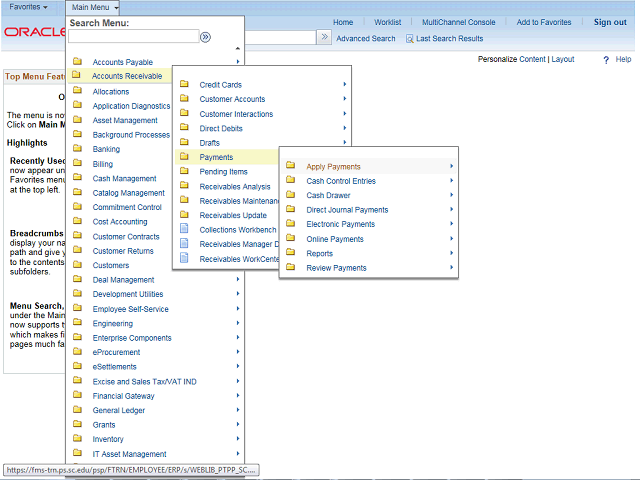Click the Help question mark icon
Screen dimensions: 640x480
(606, 60)
